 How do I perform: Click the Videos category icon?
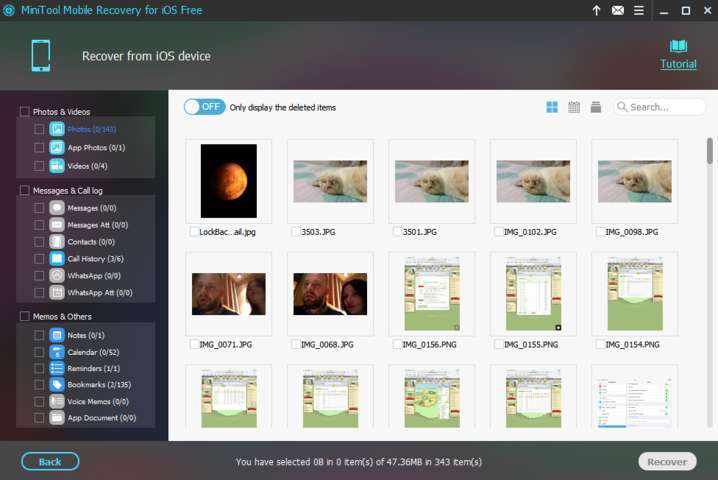[x=57, y=166]
